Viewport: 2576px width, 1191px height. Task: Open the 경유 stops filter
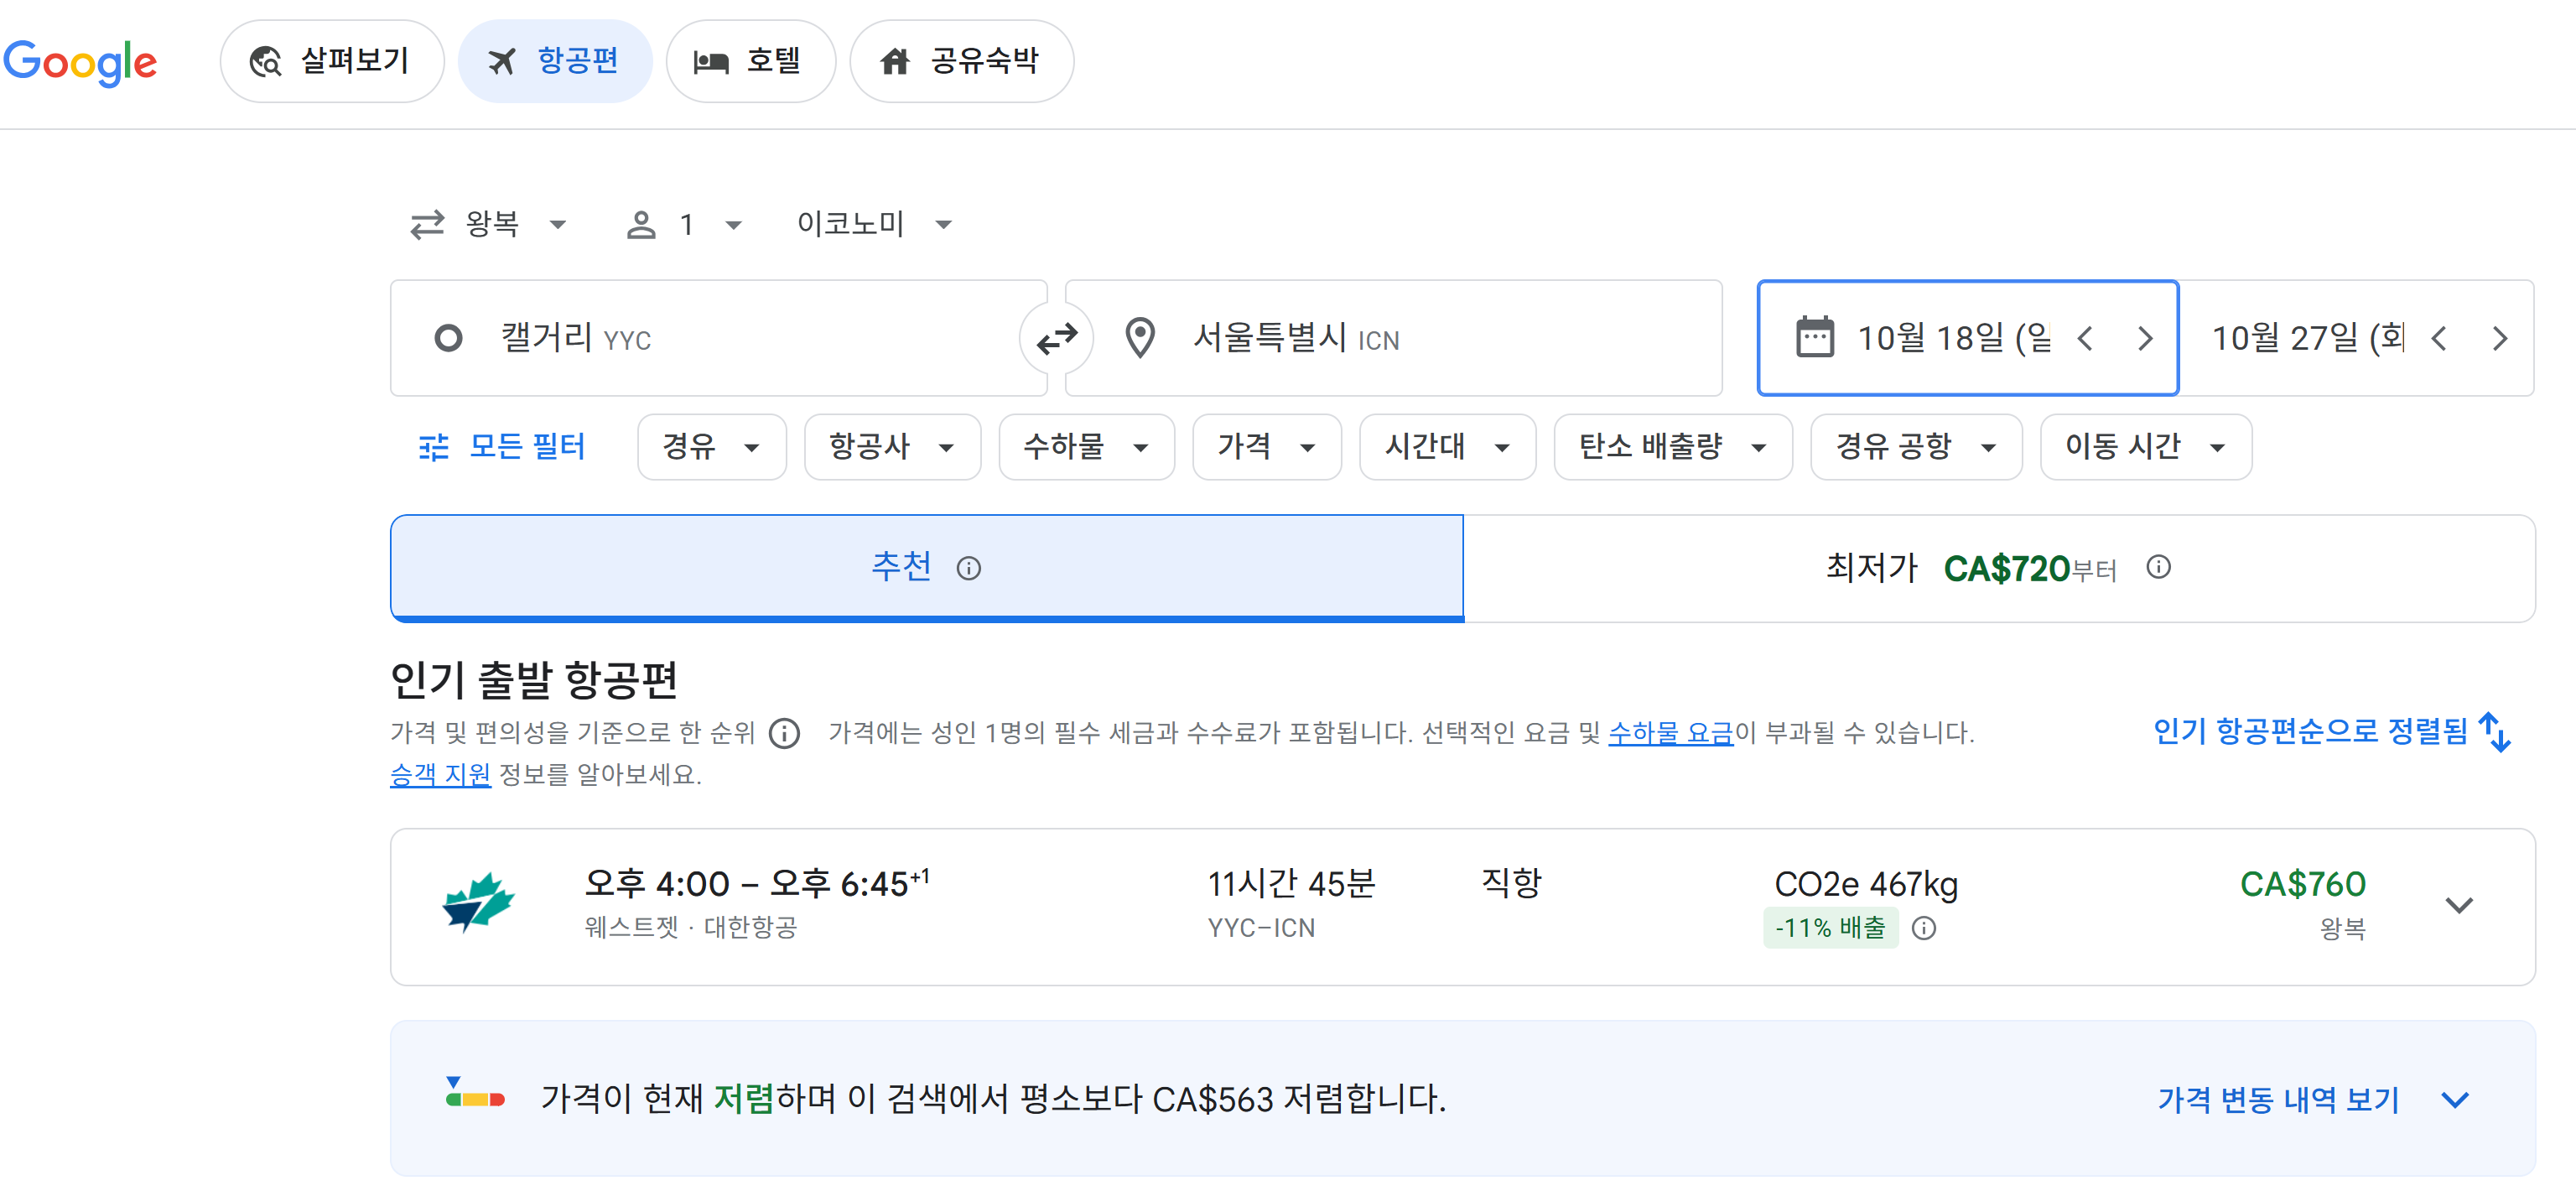click(712, 446)
